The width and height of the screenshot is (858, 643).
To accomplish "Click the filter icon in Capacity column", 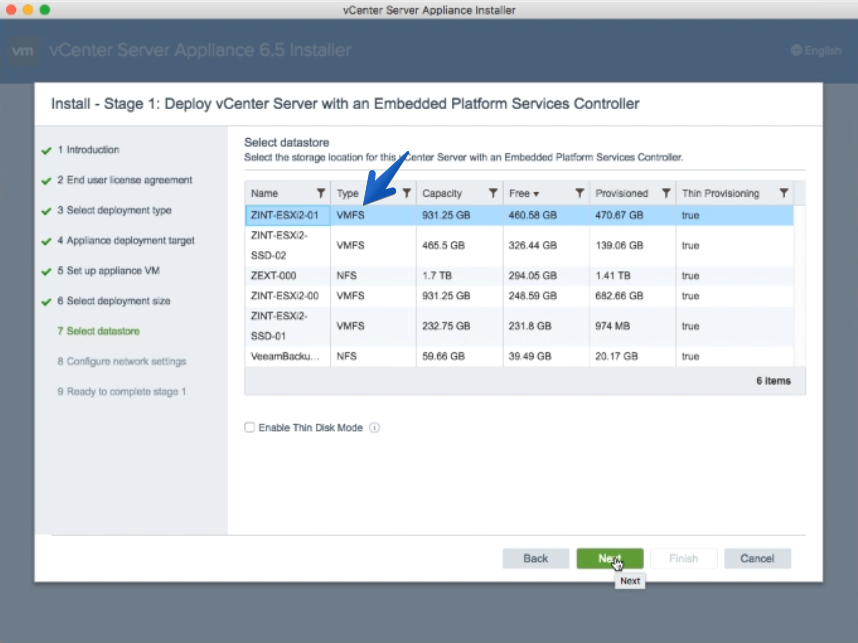I will click(493, 193).
